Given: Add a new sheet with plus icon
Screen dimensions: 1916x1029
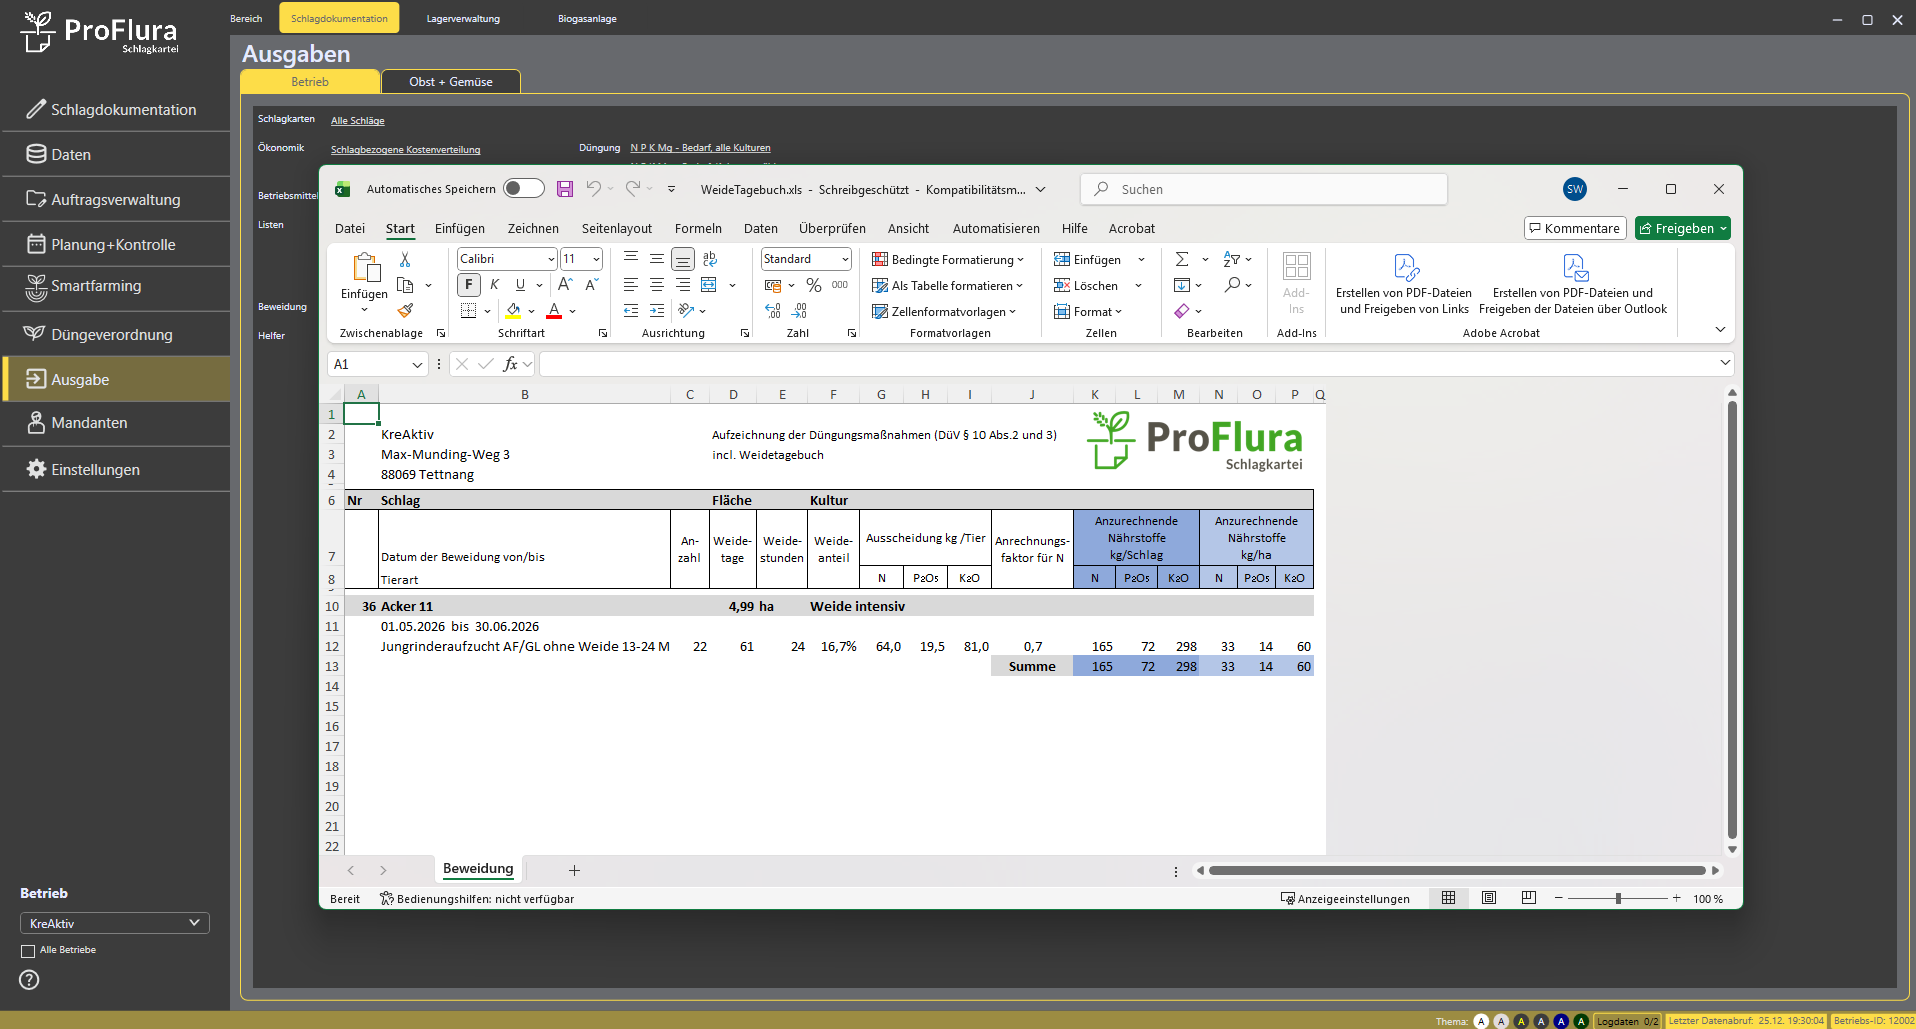Looking at the screenshot, I should 574,870.
